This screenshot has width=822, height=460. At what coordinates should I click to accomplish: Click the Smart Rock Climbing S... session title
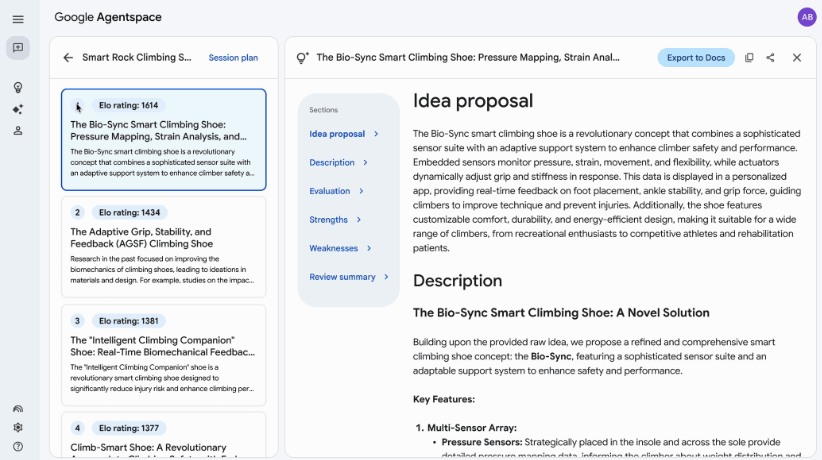[137, 58]
